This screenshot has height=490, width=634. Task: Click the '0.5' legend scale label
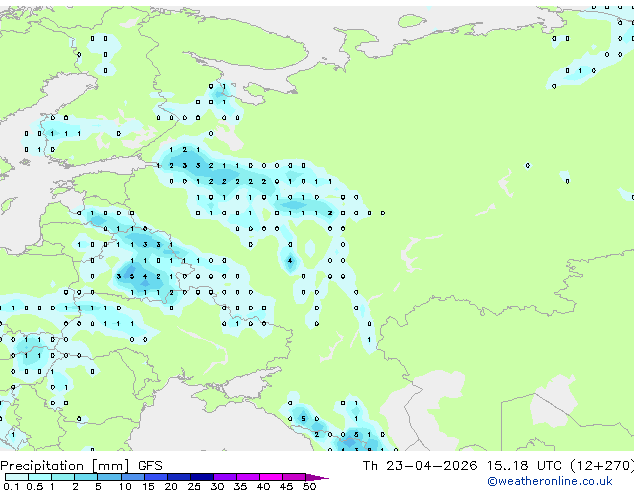click(35, 486)
